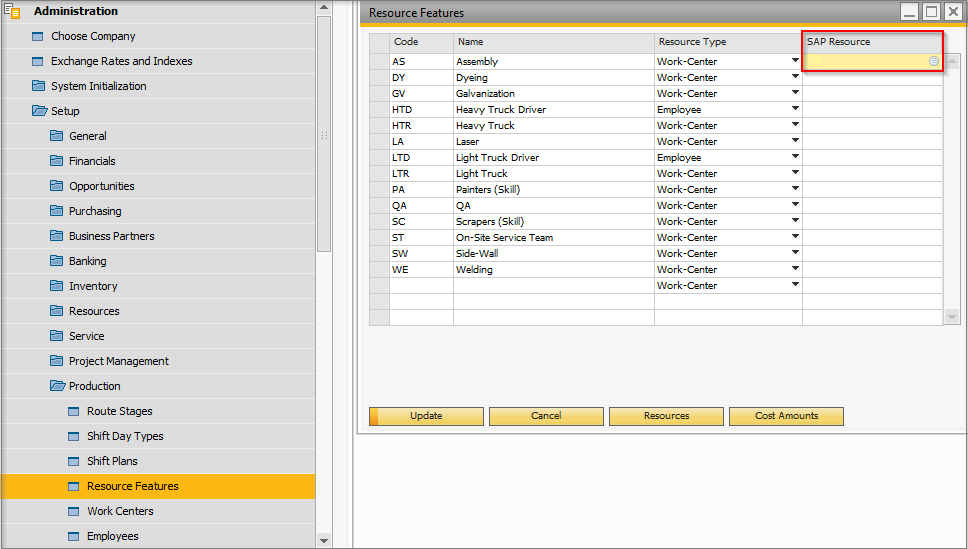The image size is (968, 549).
Task: Click the Cancel button
Action: coord(546,416)
